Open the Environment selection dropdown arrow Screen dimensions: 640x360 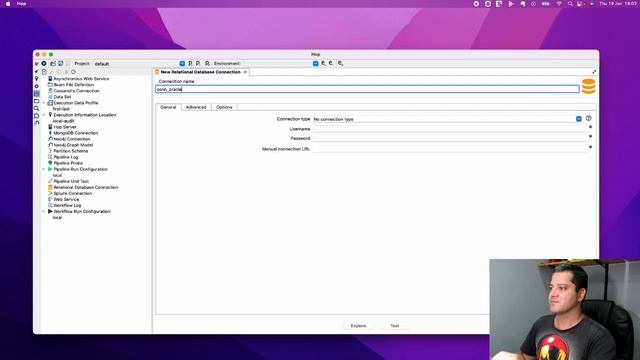point(316,64)
